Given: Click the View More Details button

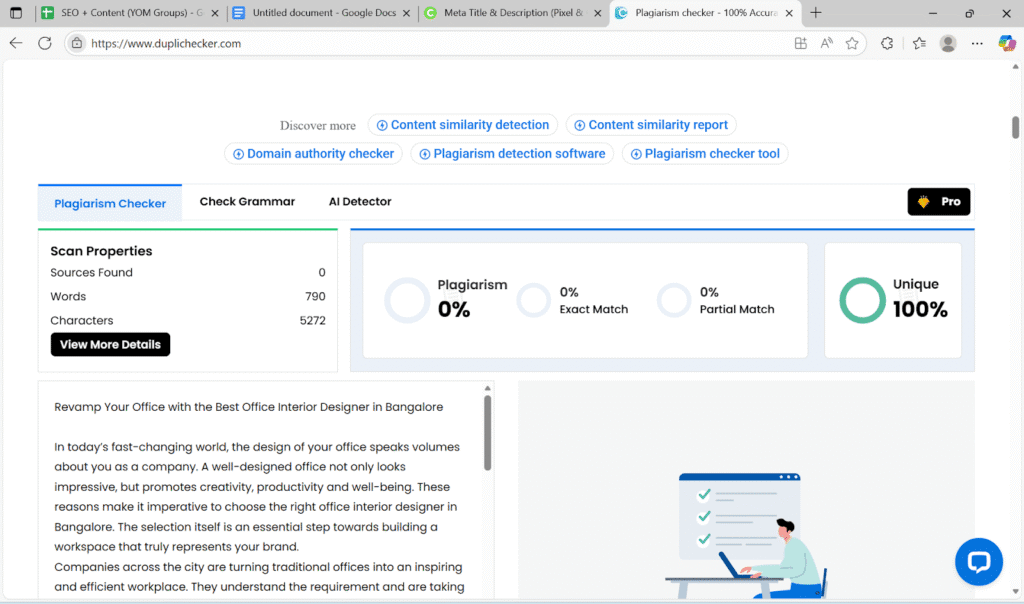Looking at the screenshot, I should point(110,344).
